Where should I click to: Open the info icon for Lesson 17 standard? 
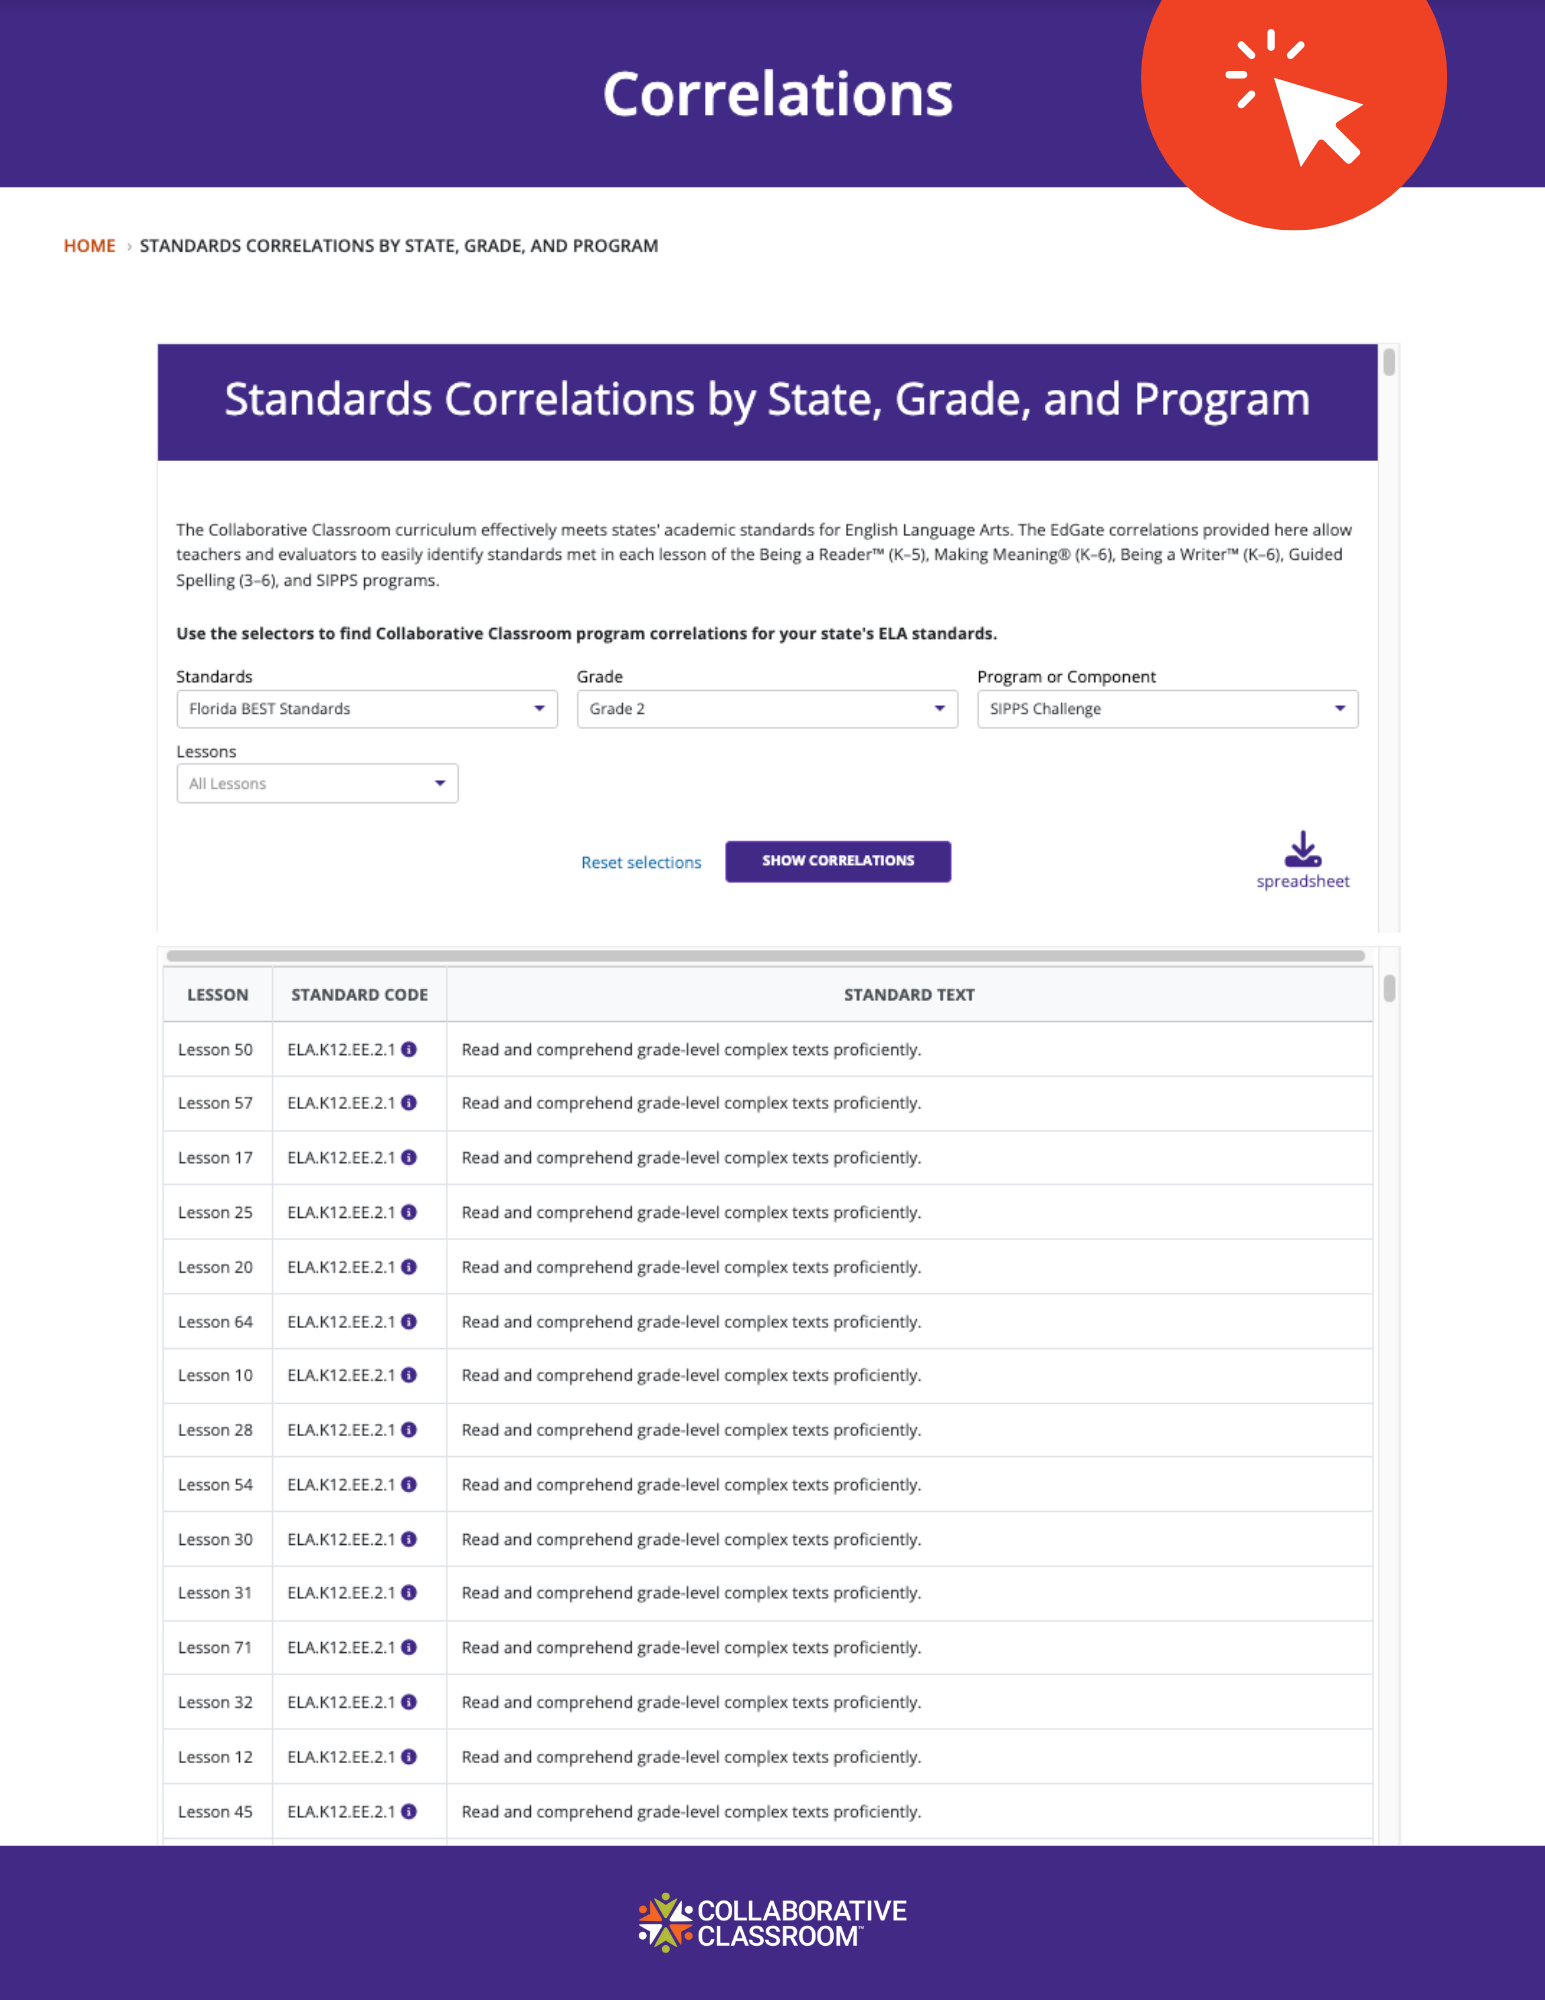pyautogui.click(x=409, y=1157)
